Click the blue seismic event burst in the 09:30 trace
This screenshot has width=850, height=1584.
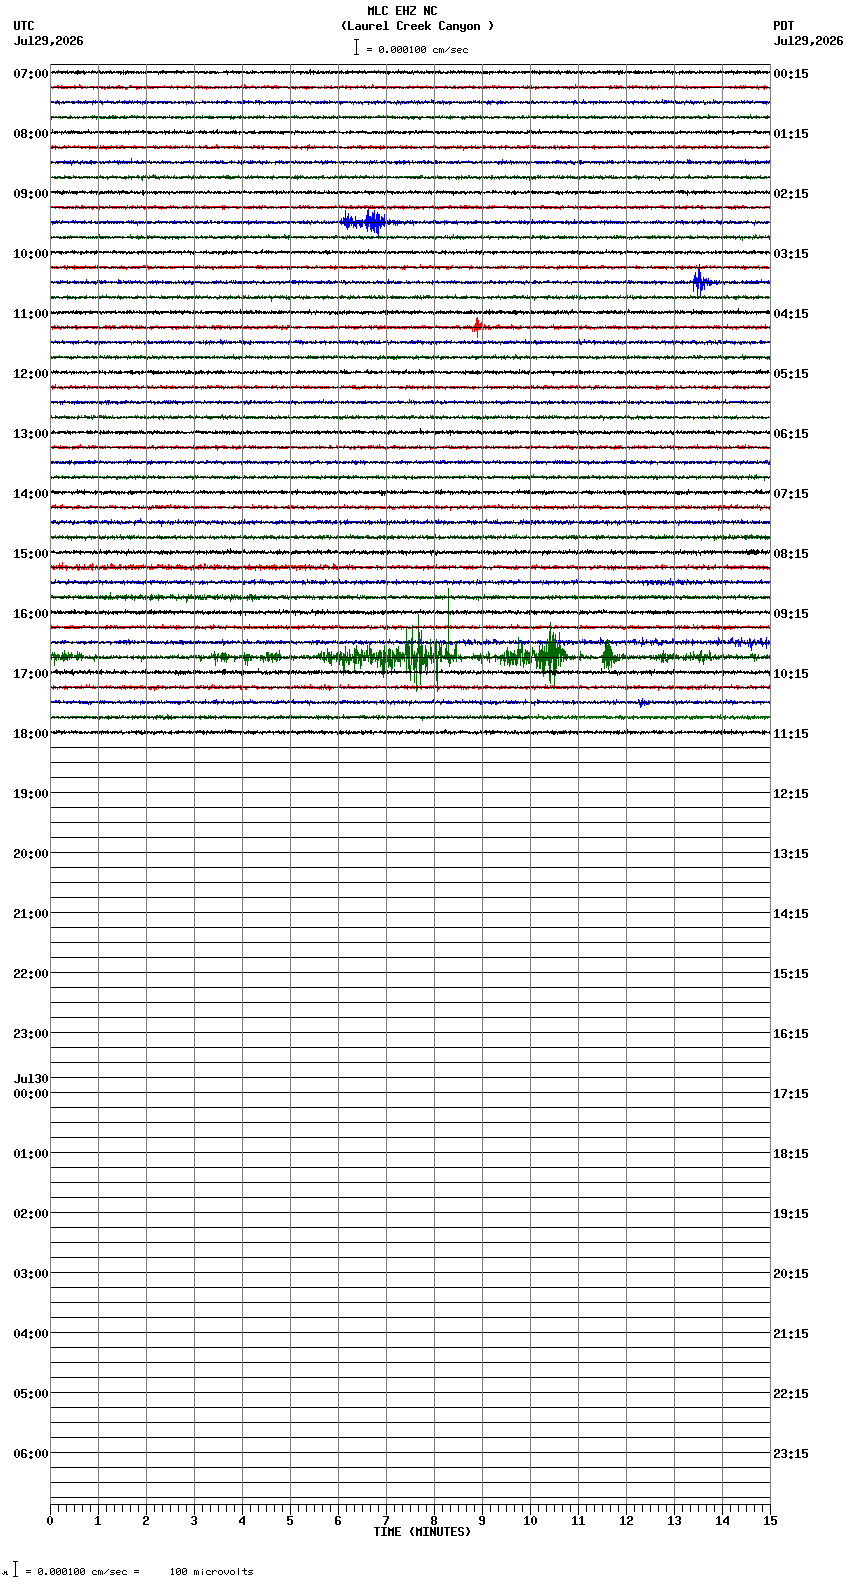[x=365, y=222]
